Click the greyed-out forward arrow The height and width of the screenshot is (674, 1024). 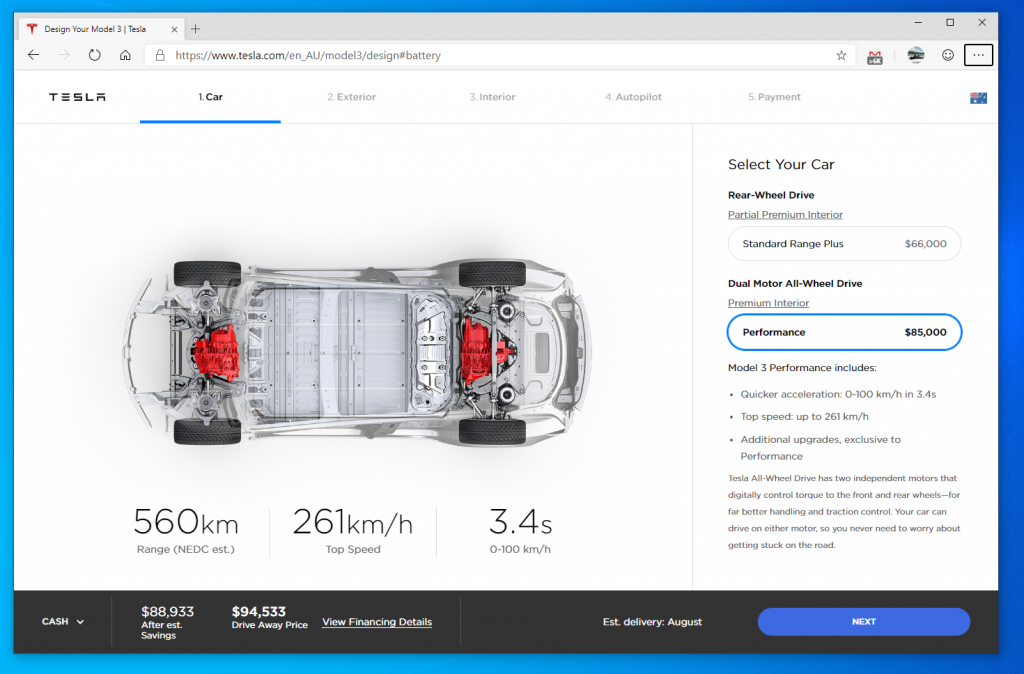(x=64, y=56)
